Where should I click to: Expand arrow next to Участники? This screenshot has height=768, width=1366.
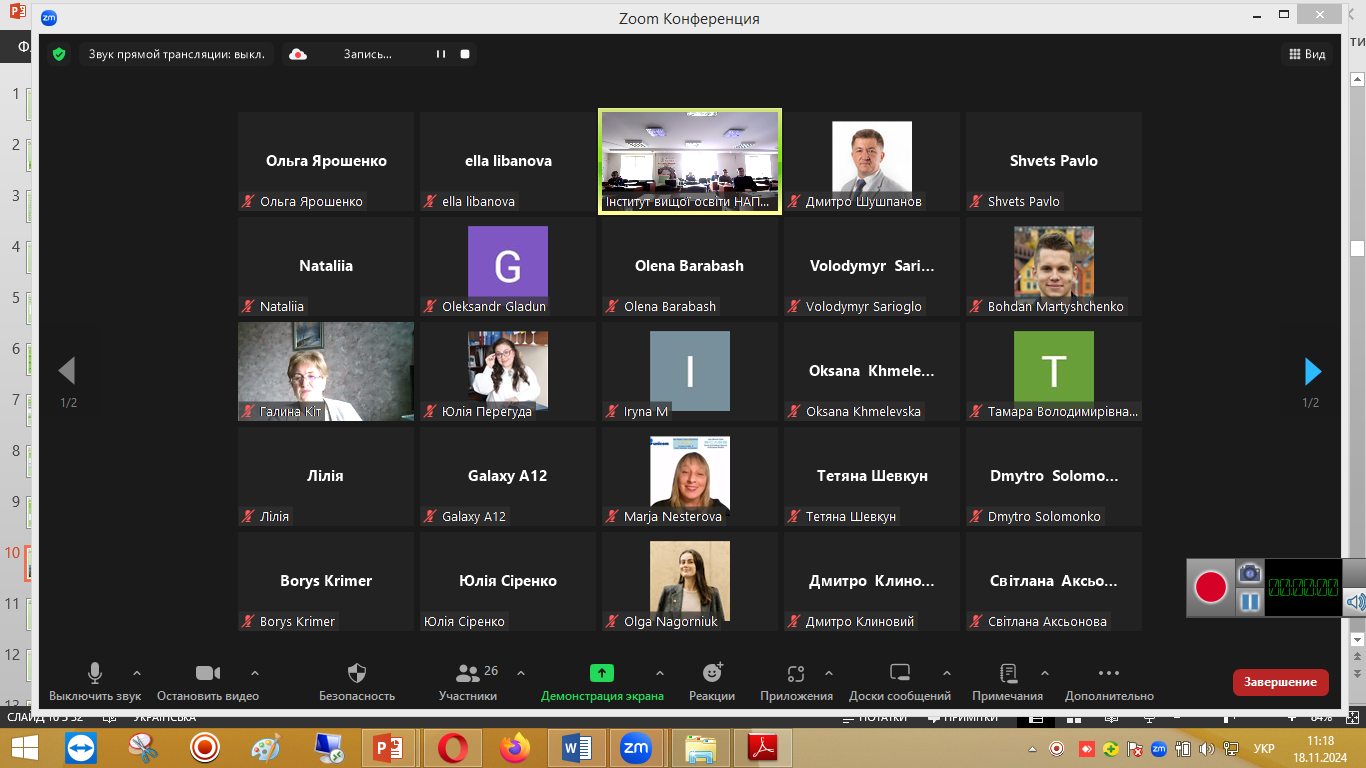point(521,673)
